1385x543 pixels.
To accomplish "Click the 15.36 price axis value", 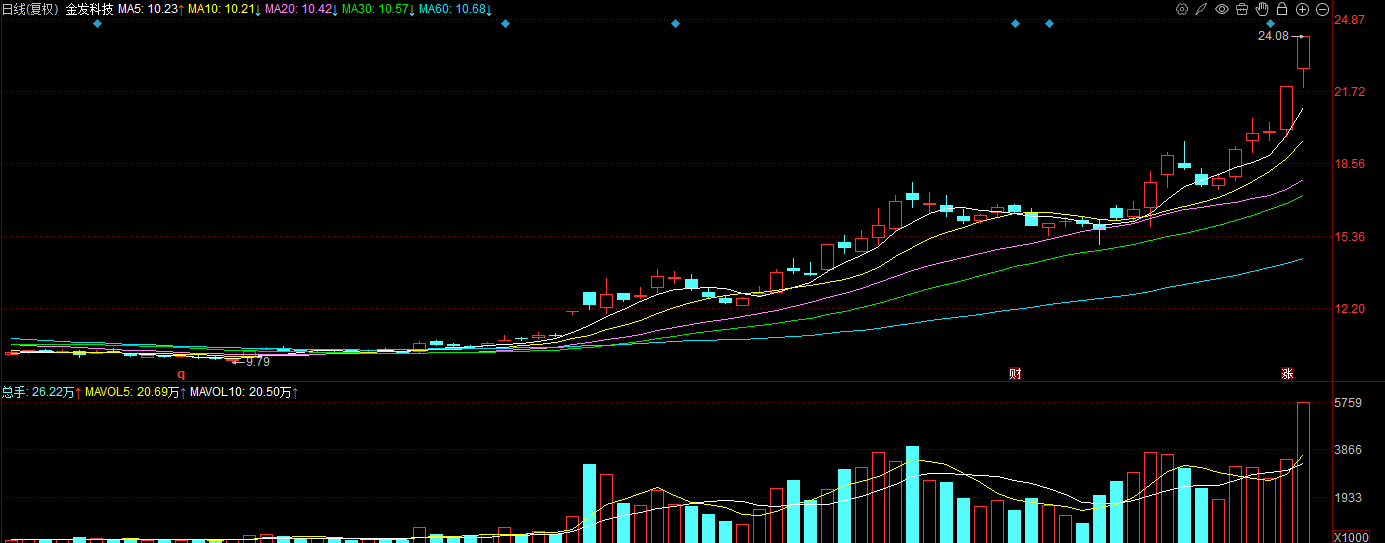I will (x=1351, y=237).
